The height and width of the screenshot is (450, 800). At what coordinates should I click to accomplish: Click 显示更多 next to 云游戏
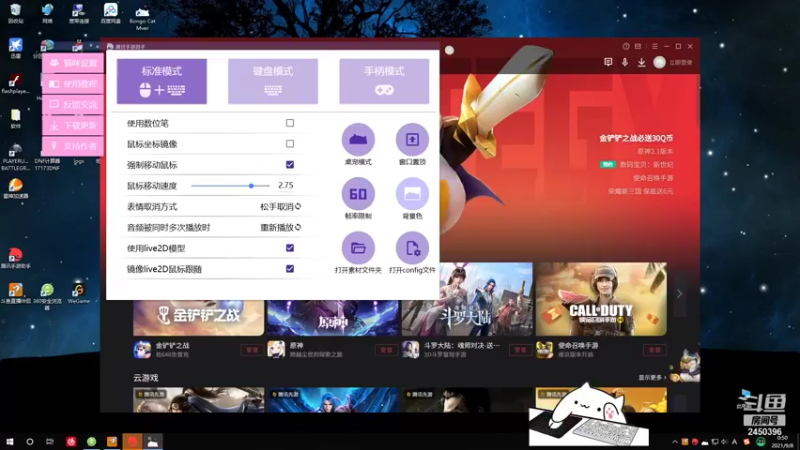(x=652, y=378)
